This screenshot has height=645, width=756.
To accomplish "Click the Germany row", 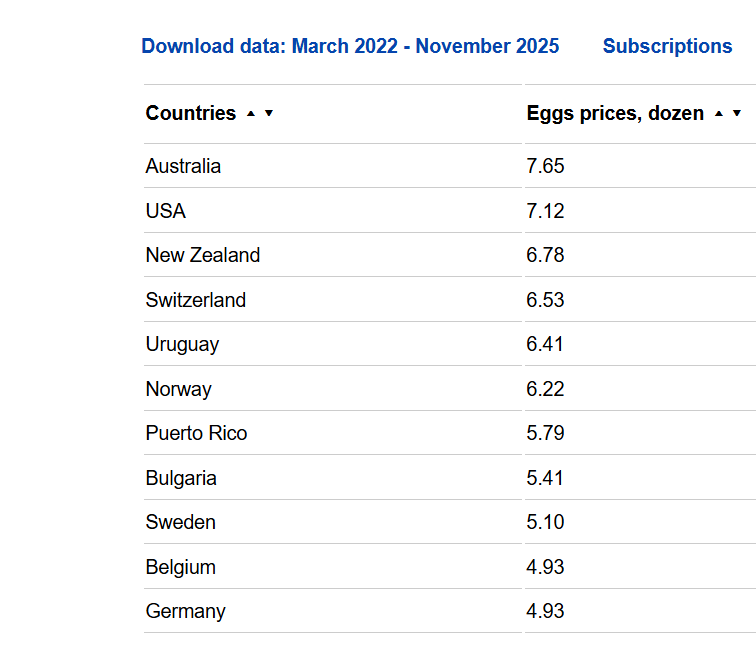I will pyautogui.click(x=185, y=611).
